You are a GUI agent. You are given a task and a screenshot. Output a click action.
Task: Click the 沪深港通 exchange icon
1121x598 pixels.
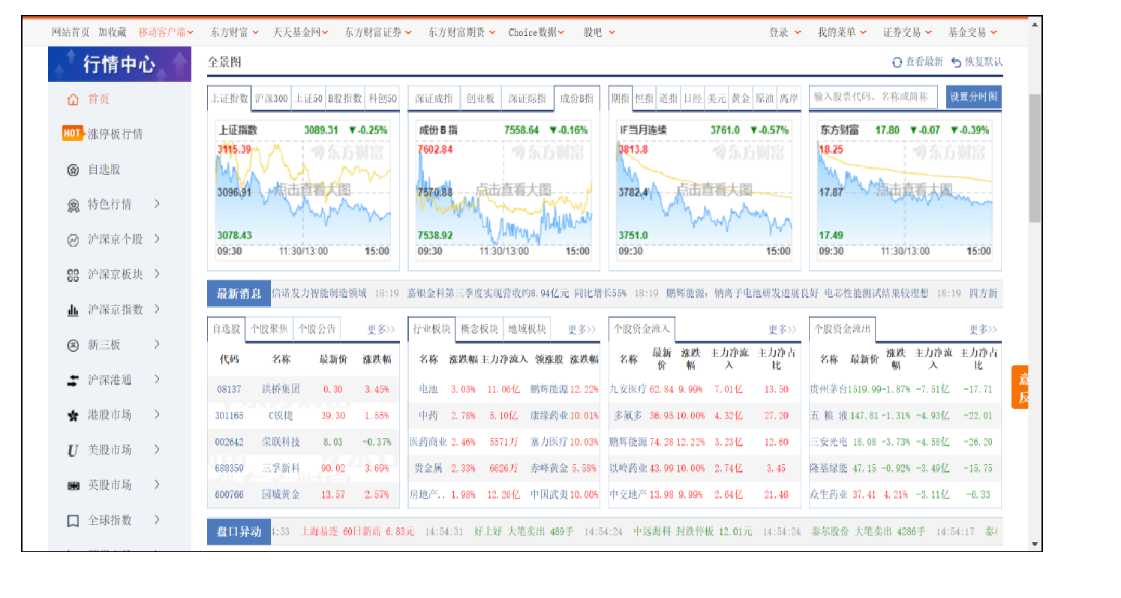(x=73, y=381)
